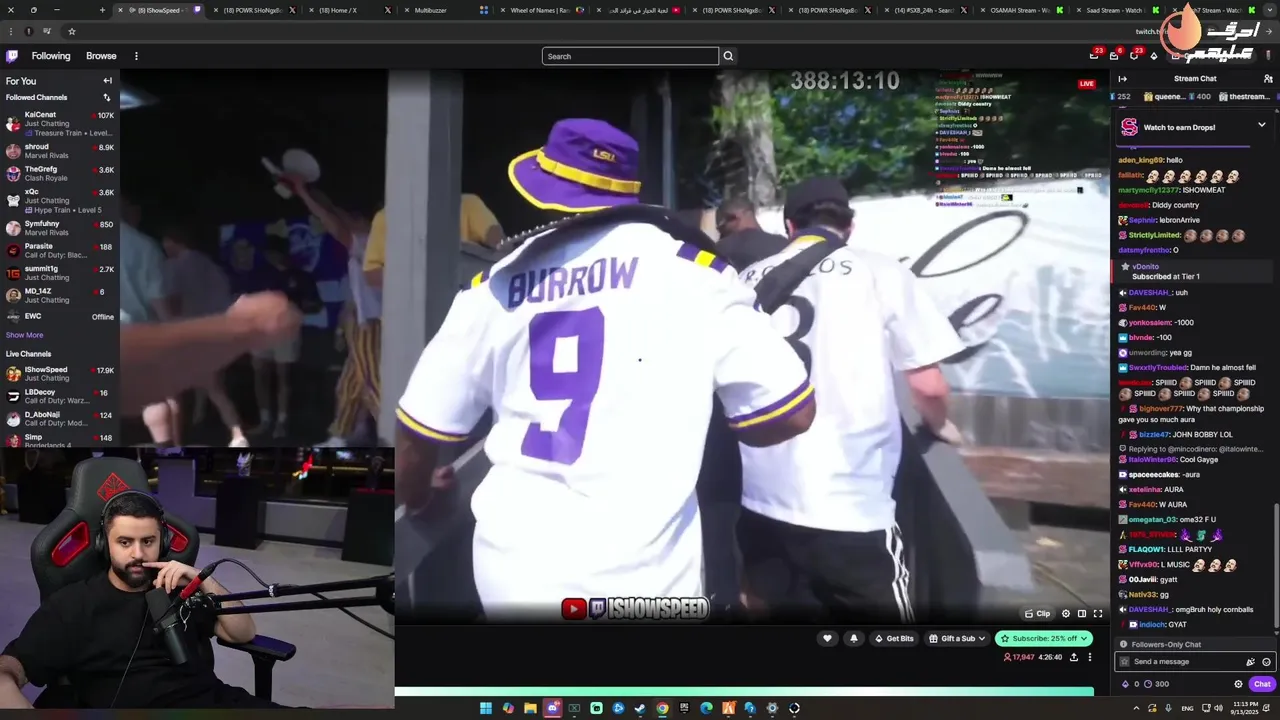This screenshot has height=720, width=1280.
Task: Click the Twitch search field
Action: point(630,56)
